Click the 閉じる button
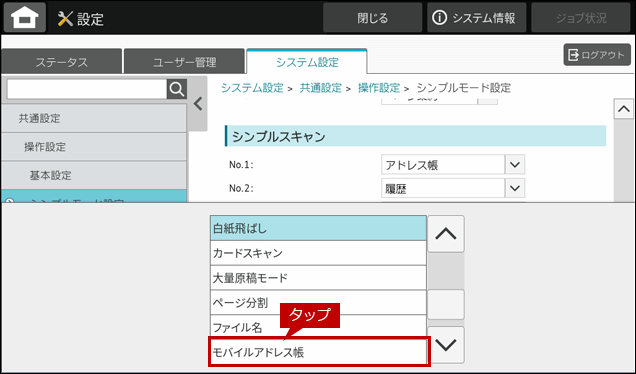 click(x=372, y=18)
